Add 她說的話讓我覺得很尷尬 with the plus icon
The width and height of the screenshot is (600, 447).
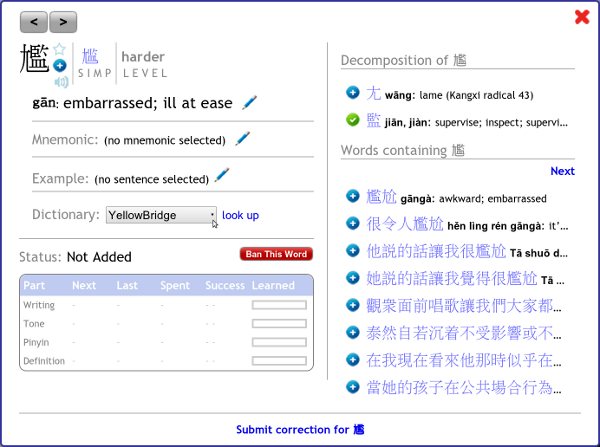click(x=352, y=277)
